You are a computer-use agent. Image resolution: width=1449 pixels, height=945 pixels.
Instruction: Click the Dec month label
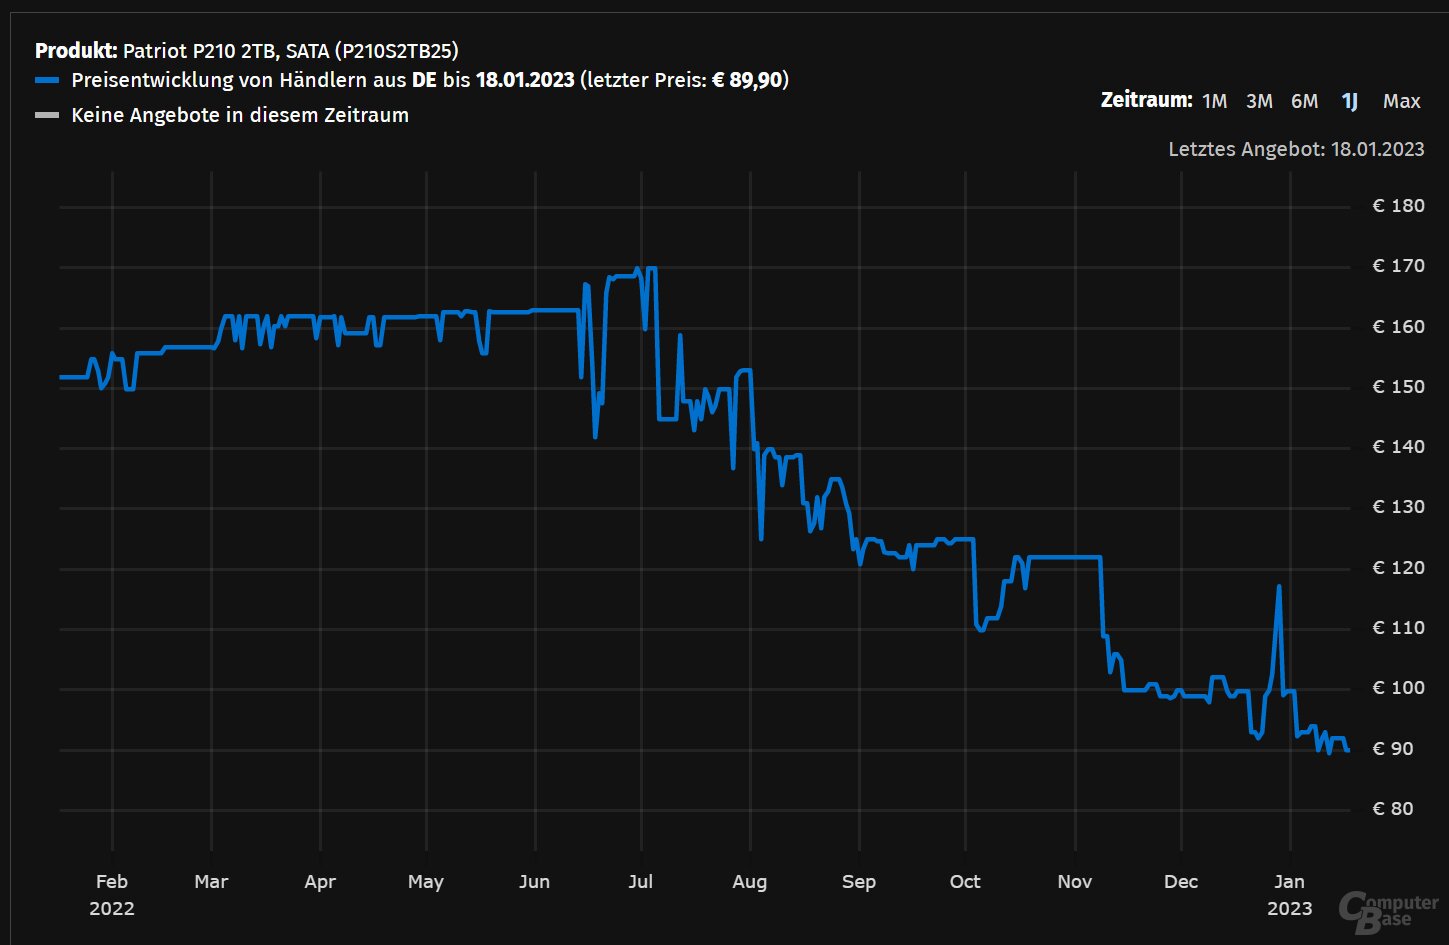(x=1181, y=882)
